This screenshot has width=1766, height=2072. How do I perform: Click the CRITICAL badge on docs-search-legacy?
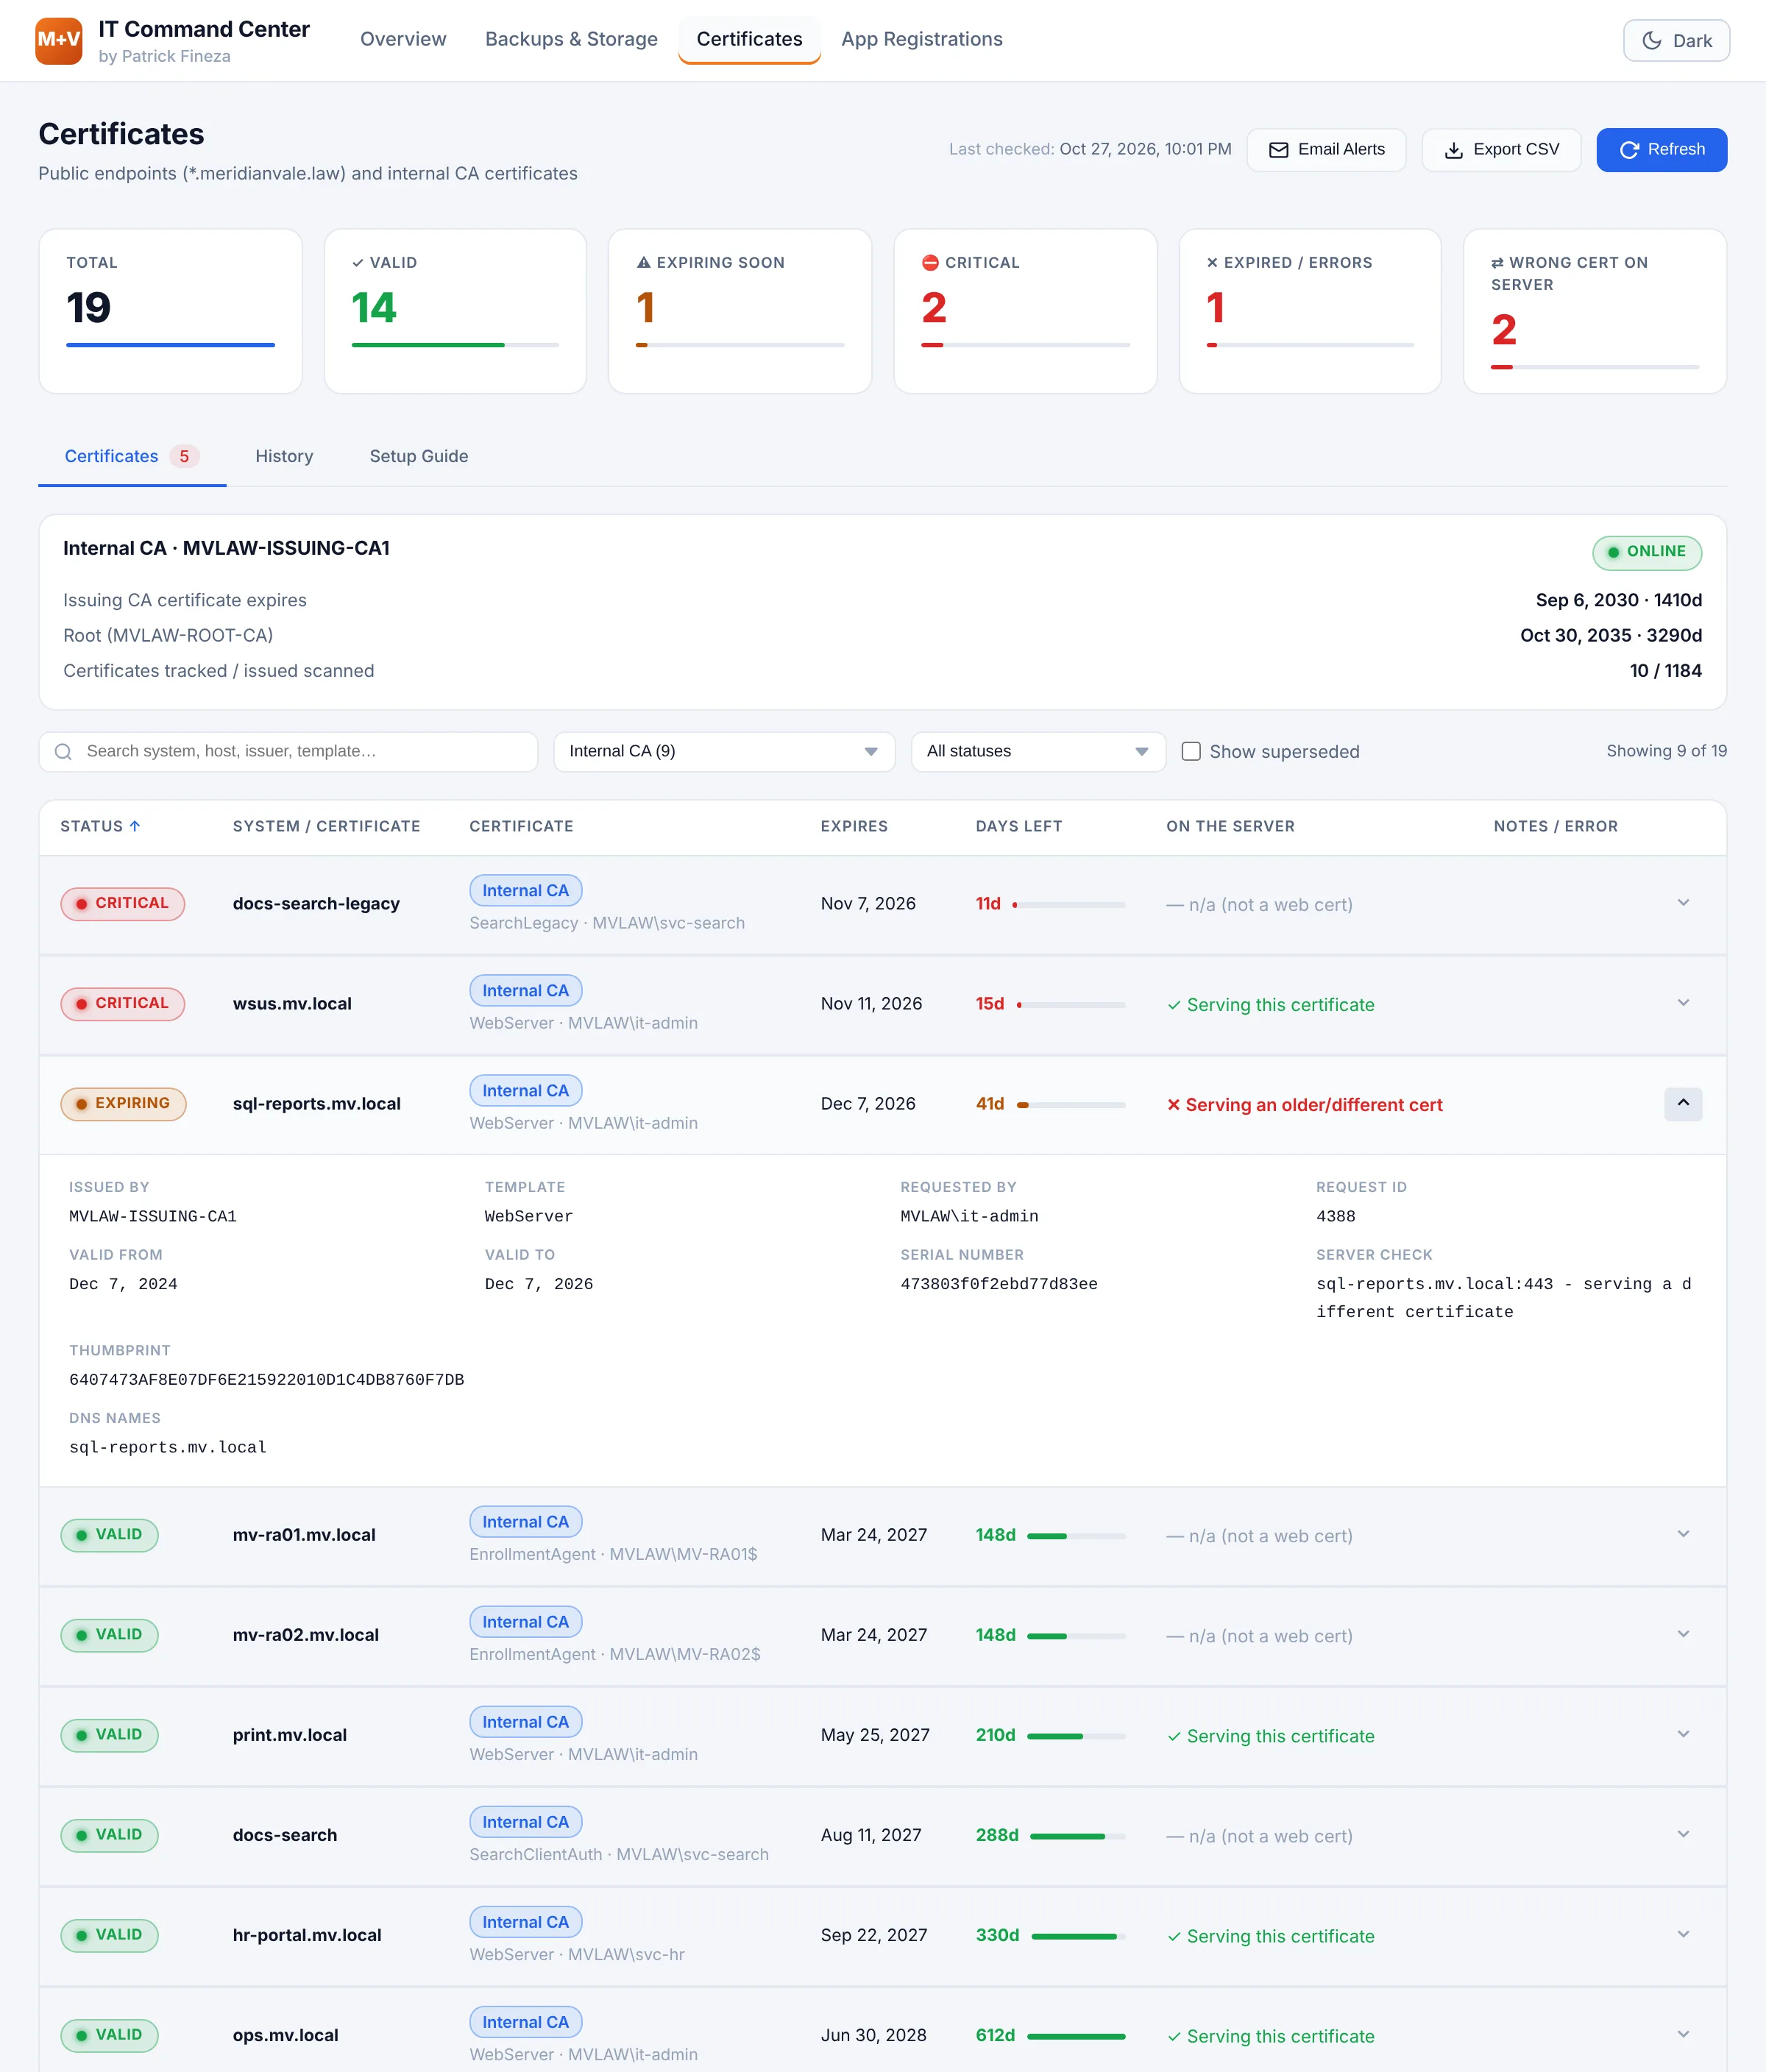point(122,903)
